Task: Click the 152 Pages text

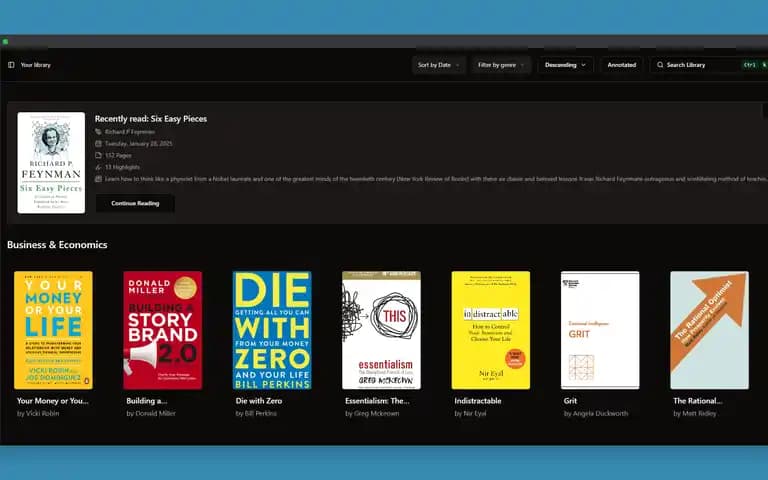Action: 118,155
